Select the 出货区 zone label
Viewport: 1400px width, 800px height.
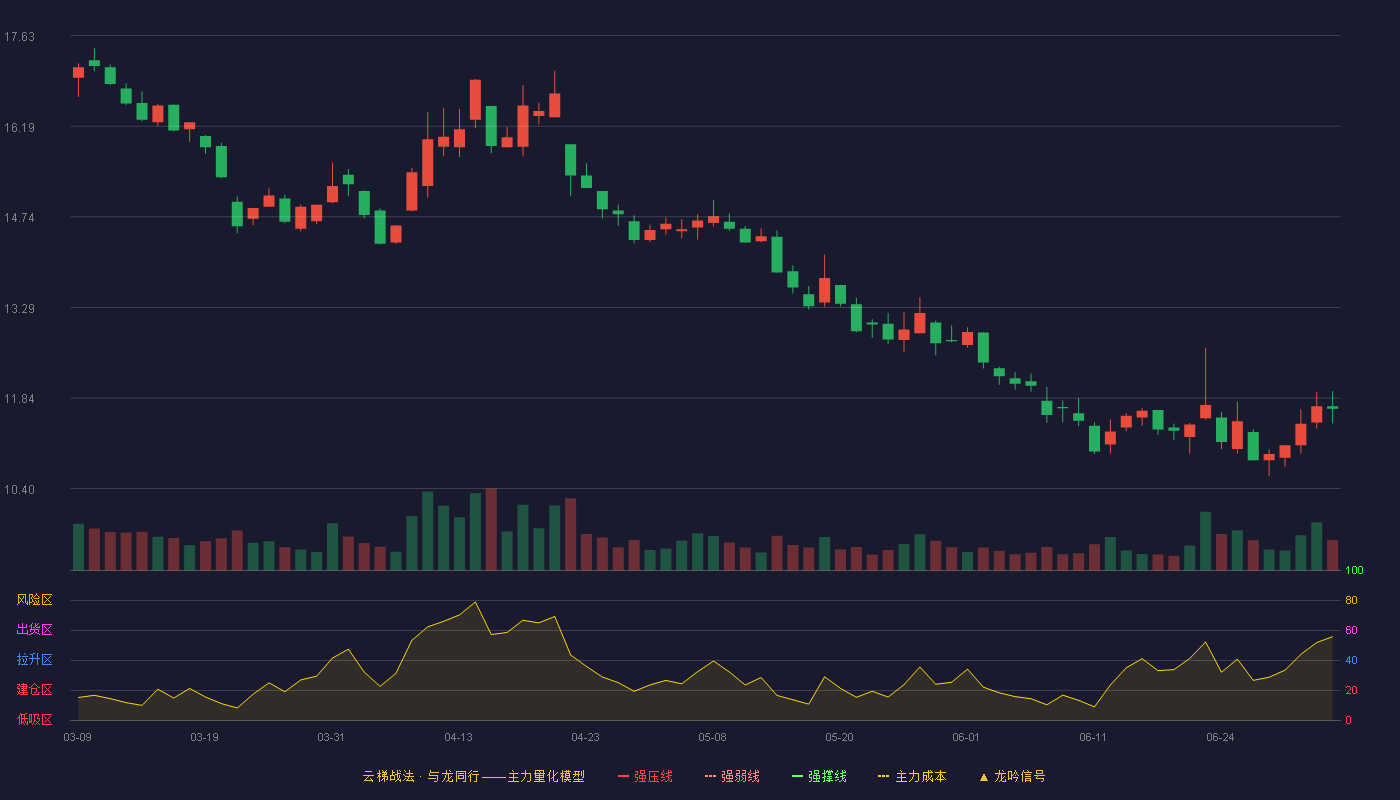click(34, 630)
